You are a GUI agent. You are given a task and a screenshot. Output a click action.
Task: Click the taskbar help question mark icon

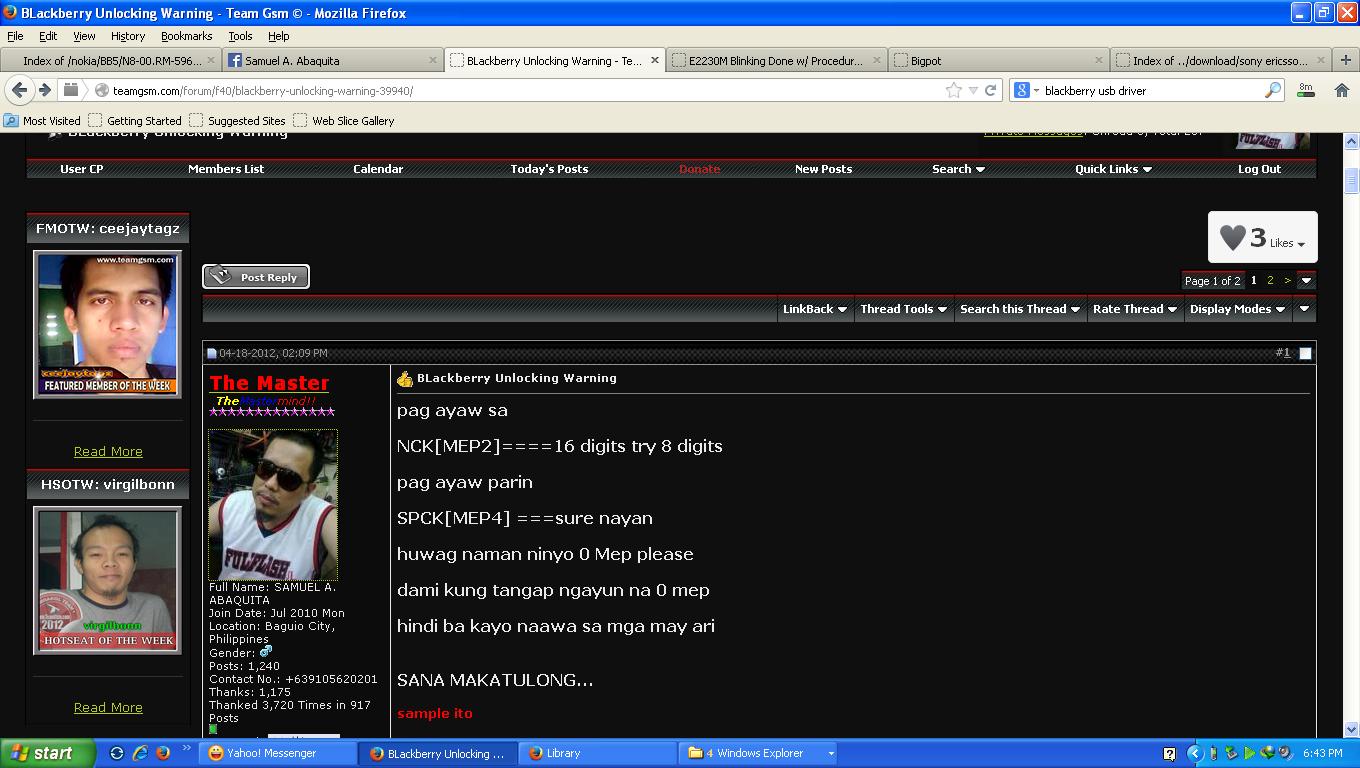pos(1169,753)
